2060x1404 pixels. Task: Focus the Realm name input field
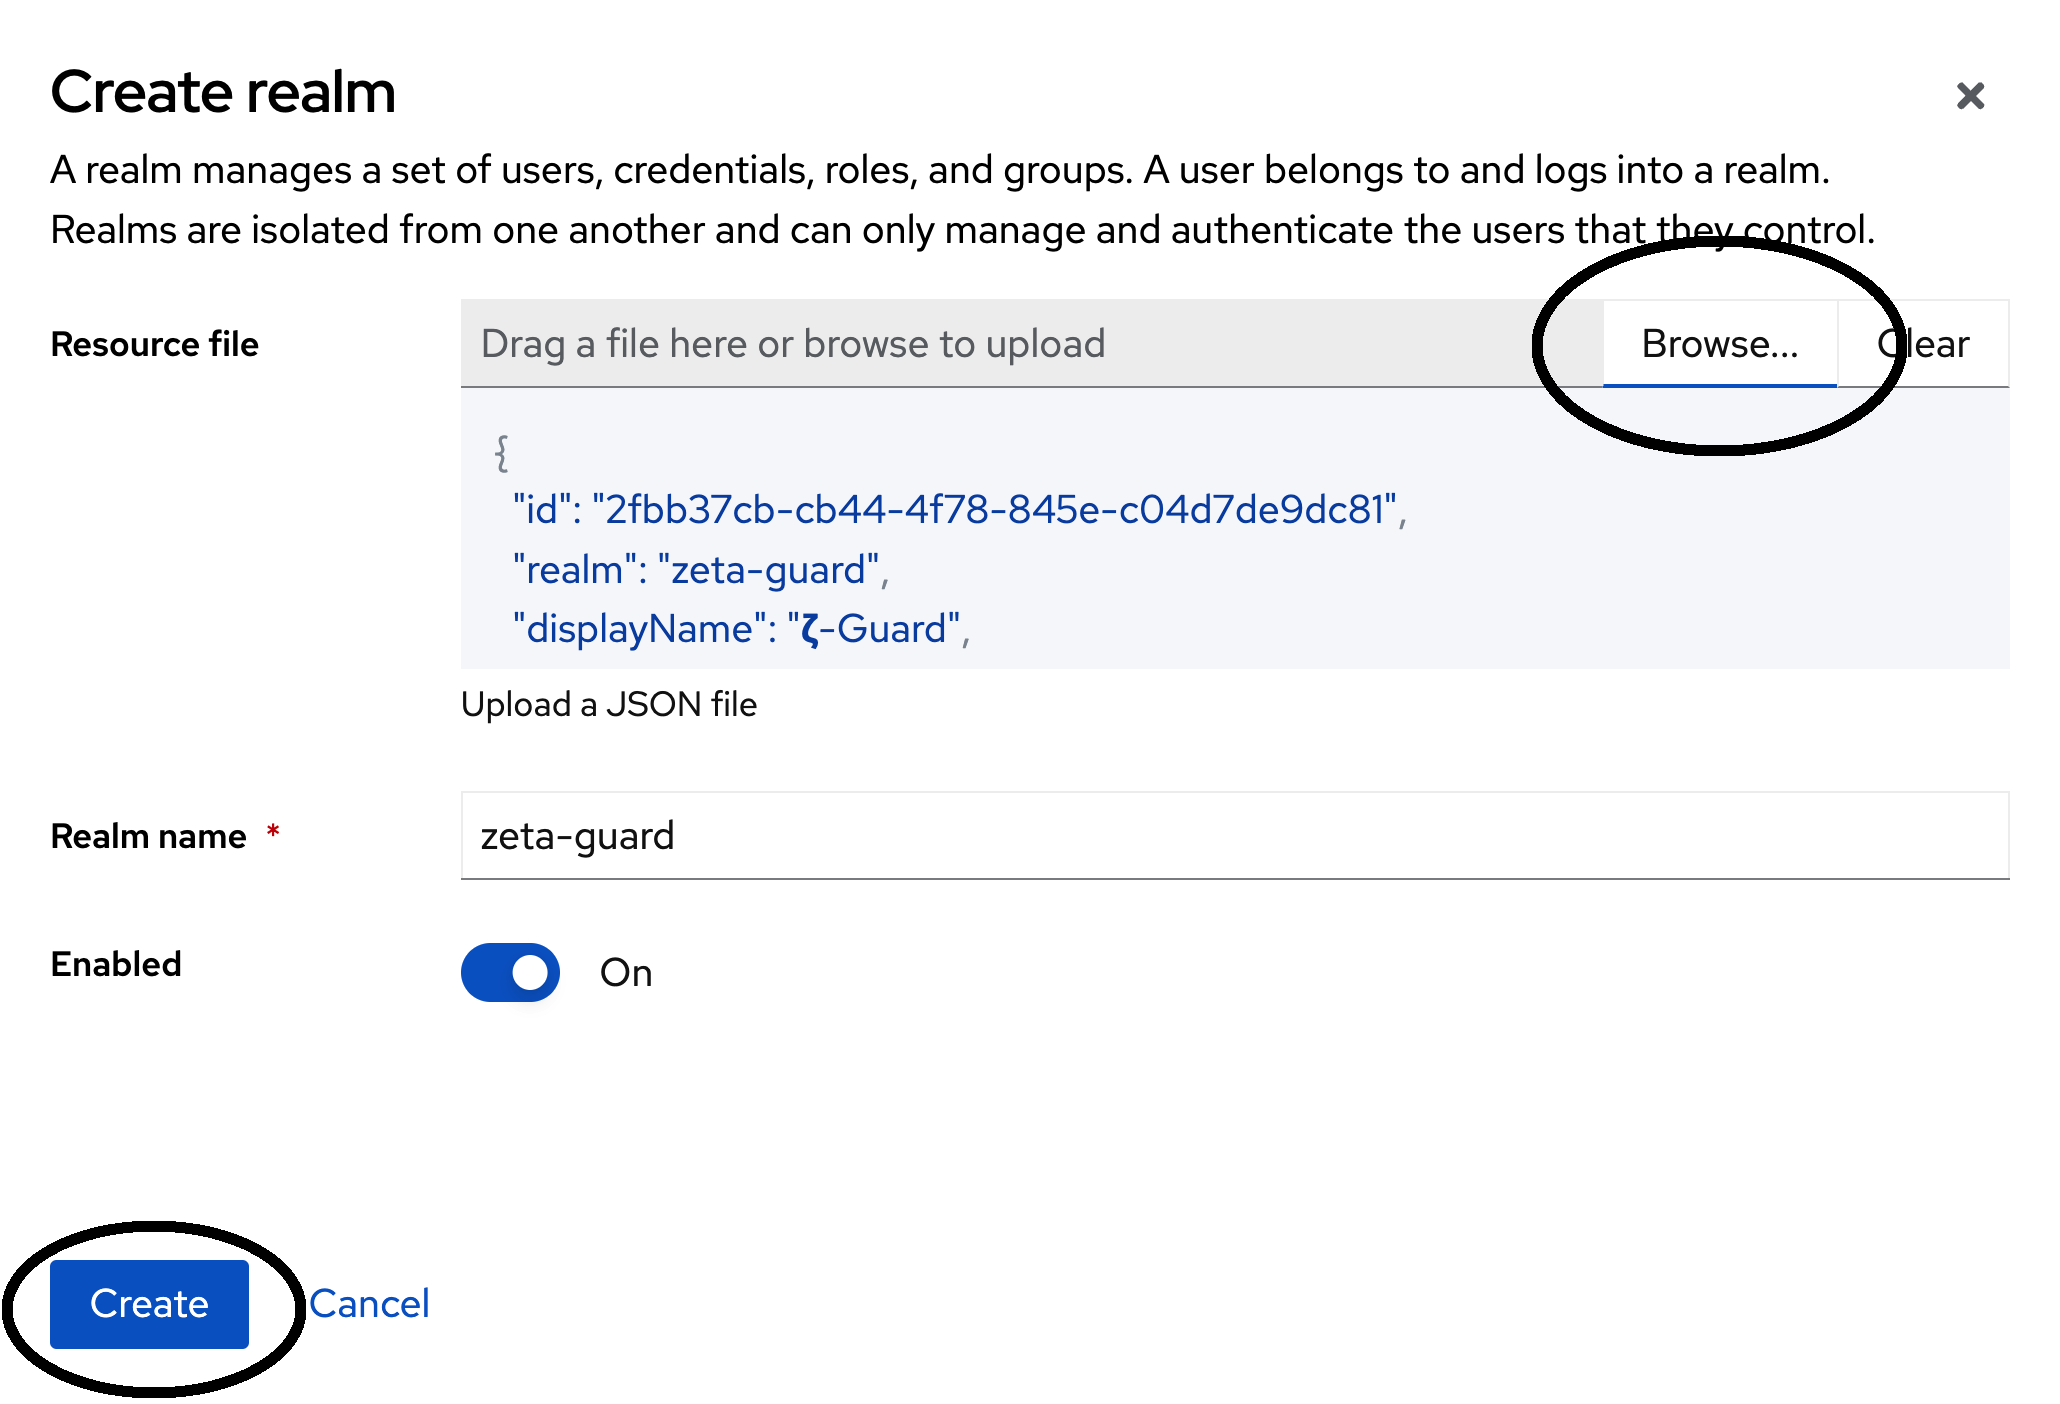pos(1234,836)
